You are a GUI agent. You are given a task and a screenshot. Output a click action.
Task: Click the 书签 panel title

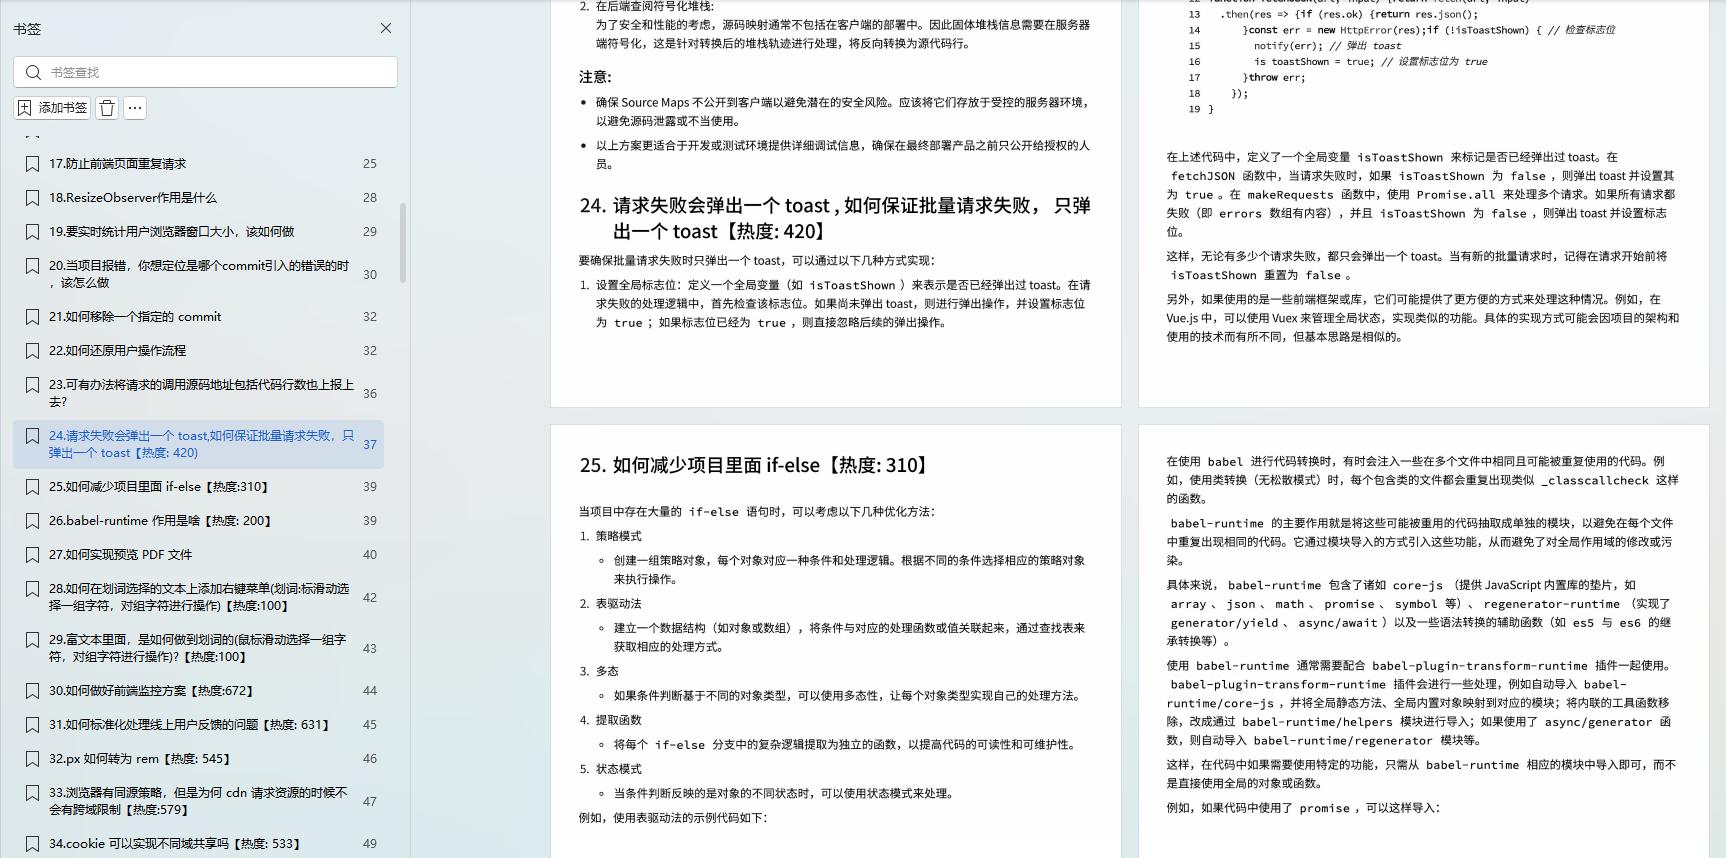[x=27, y=29]
